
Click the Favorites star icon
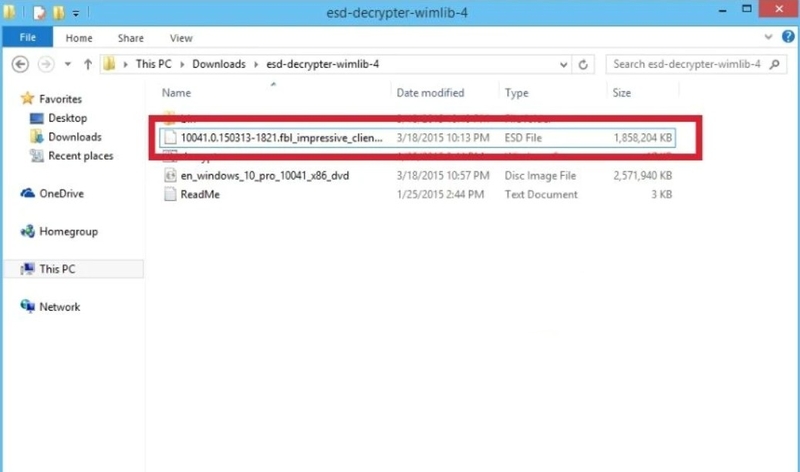click(27, 98)
